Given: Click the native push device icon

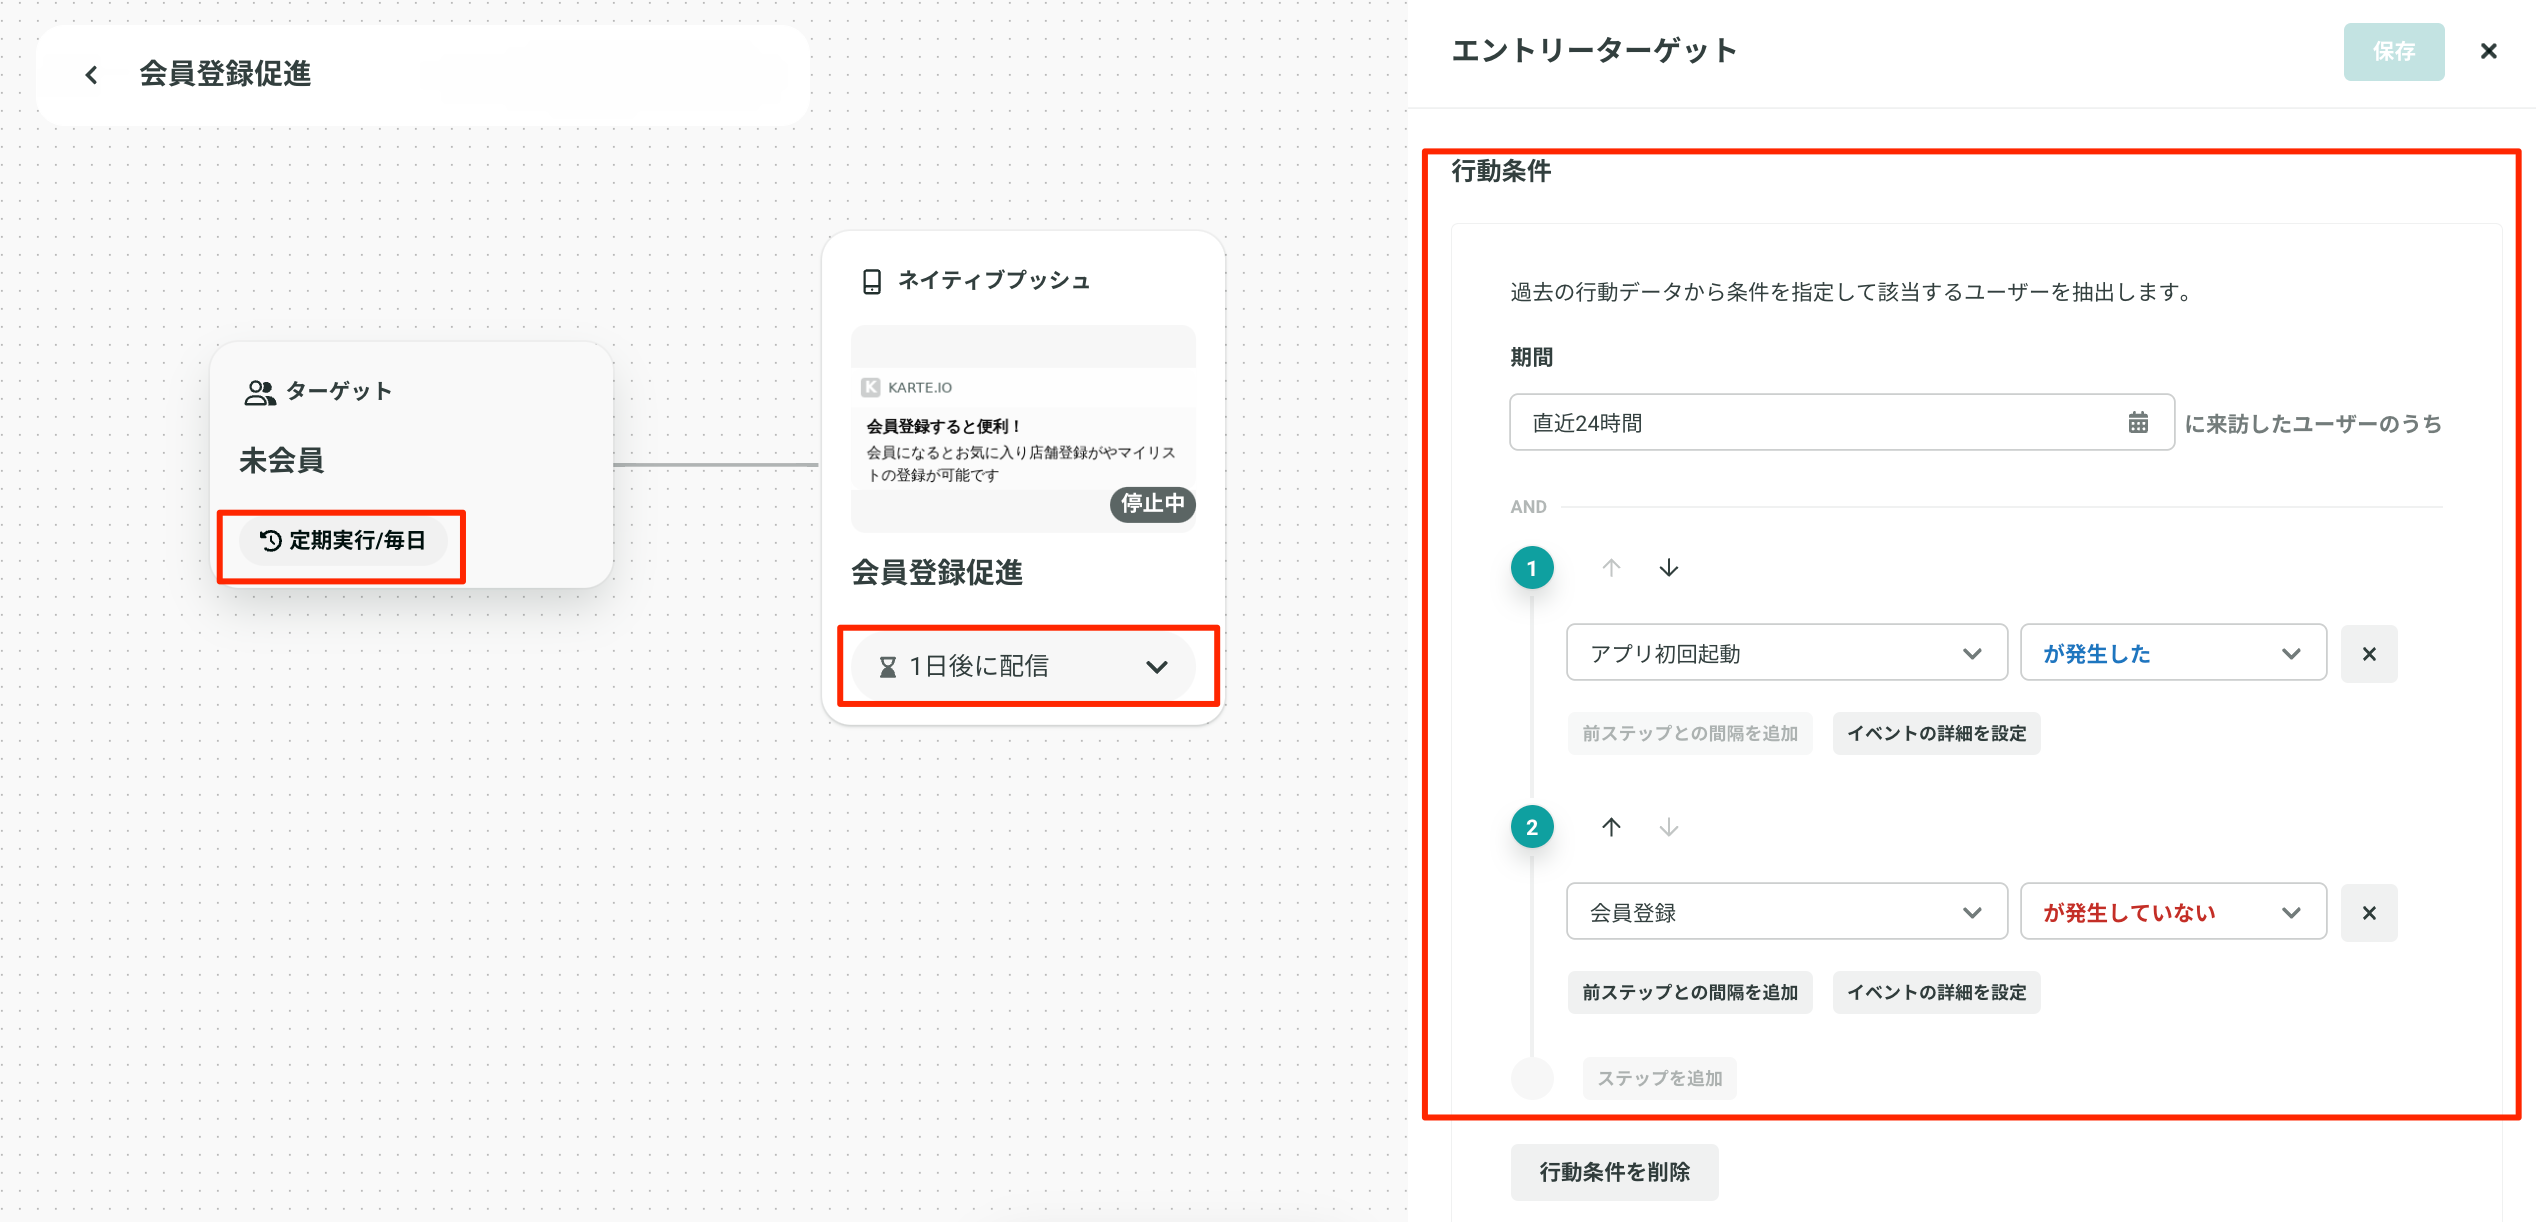Looking at the screenshot, I should tap(872, 281).
